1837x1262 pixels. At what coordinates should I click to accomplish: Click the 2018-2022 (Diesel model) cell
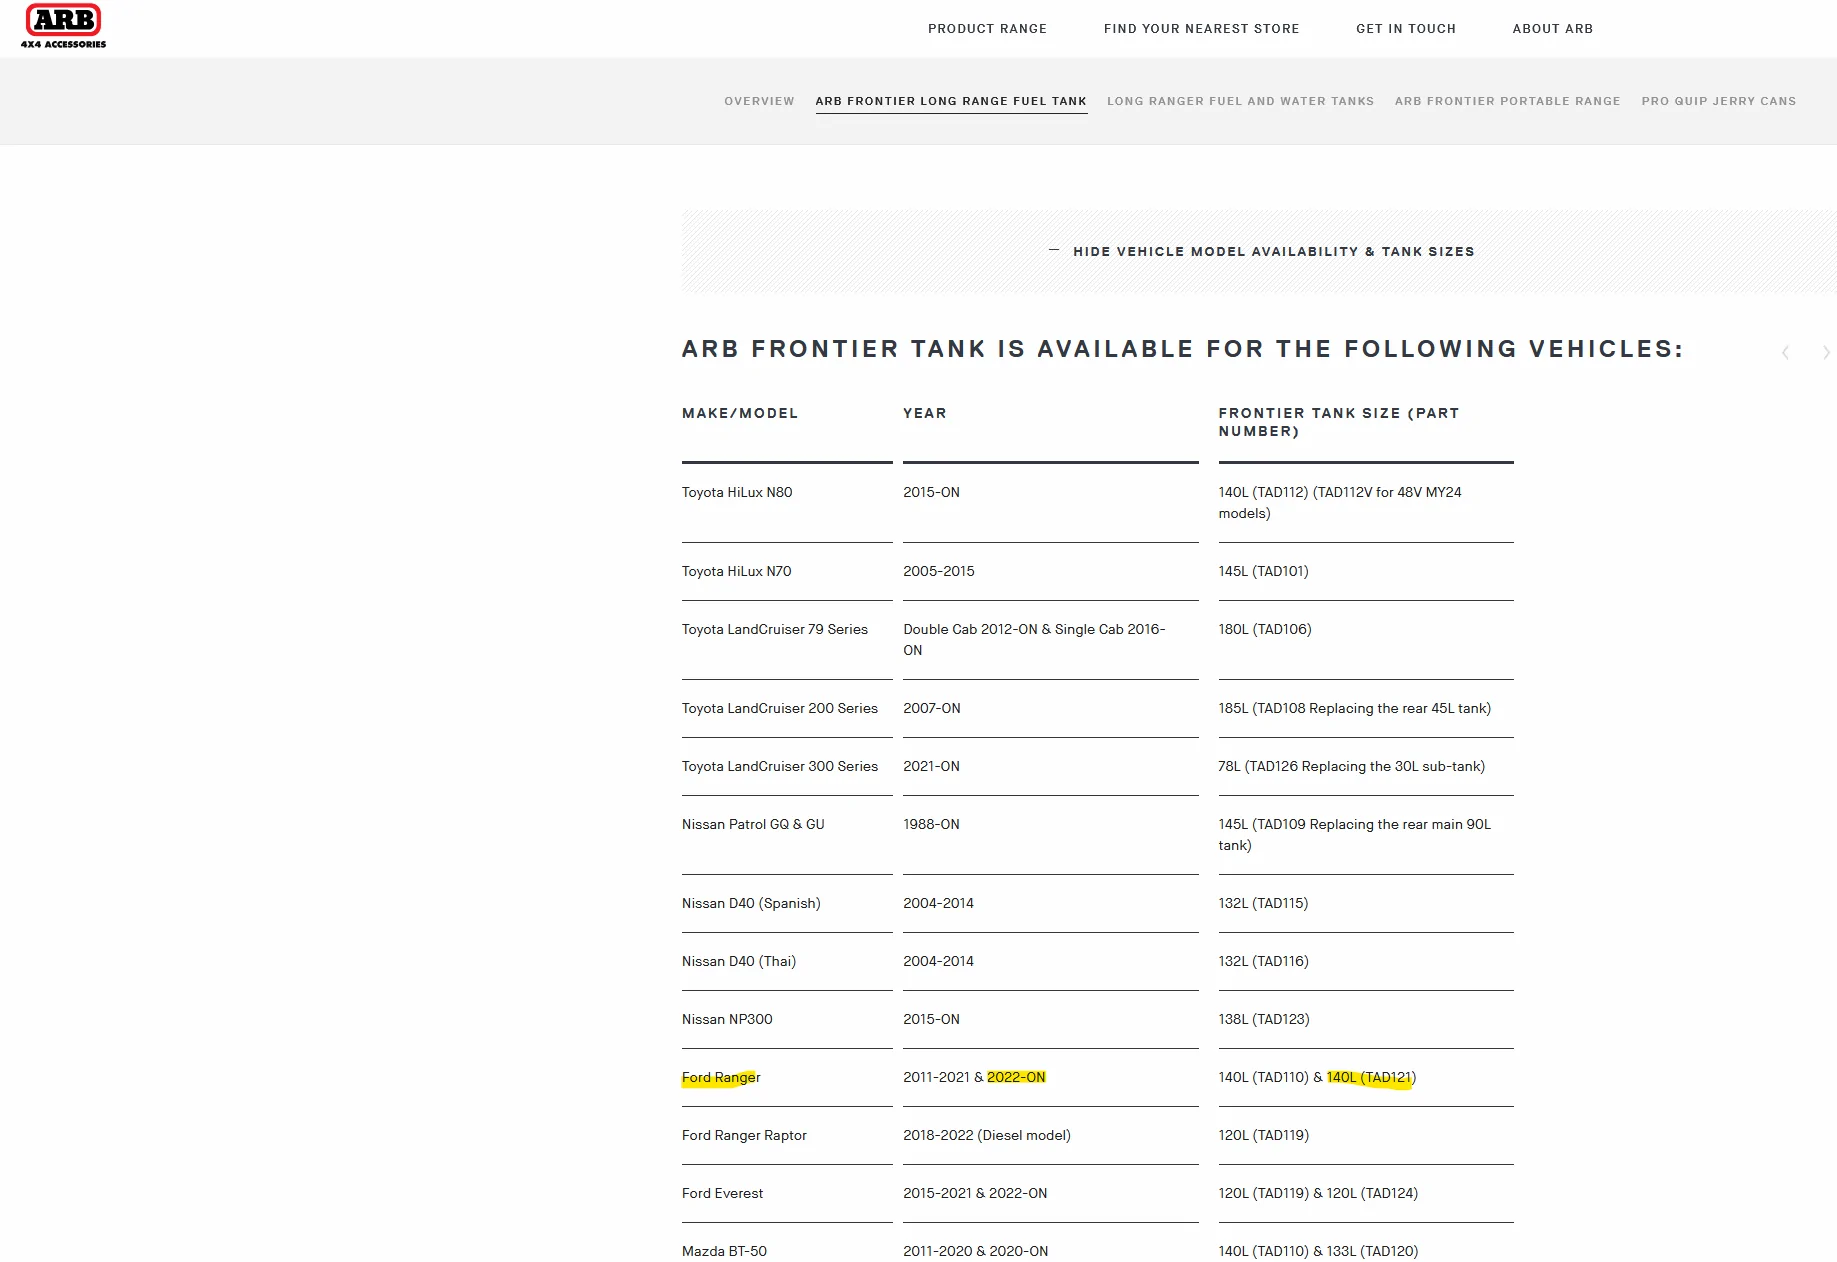click(x=987, y=1135)
